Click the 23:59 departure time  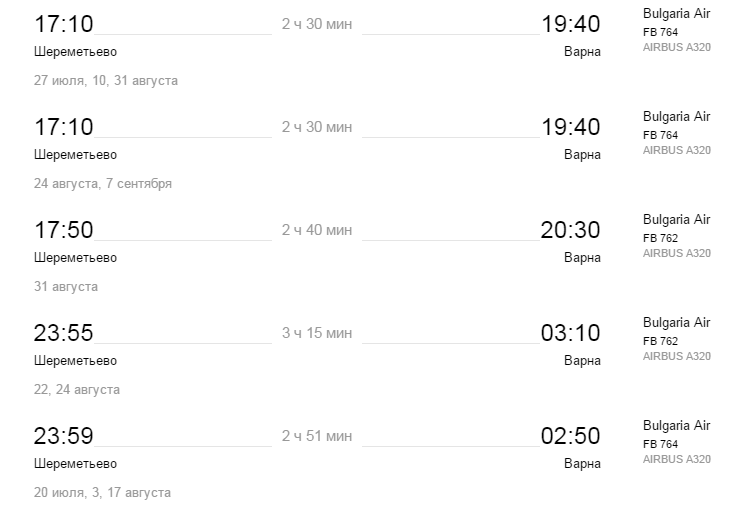[64, 436]
